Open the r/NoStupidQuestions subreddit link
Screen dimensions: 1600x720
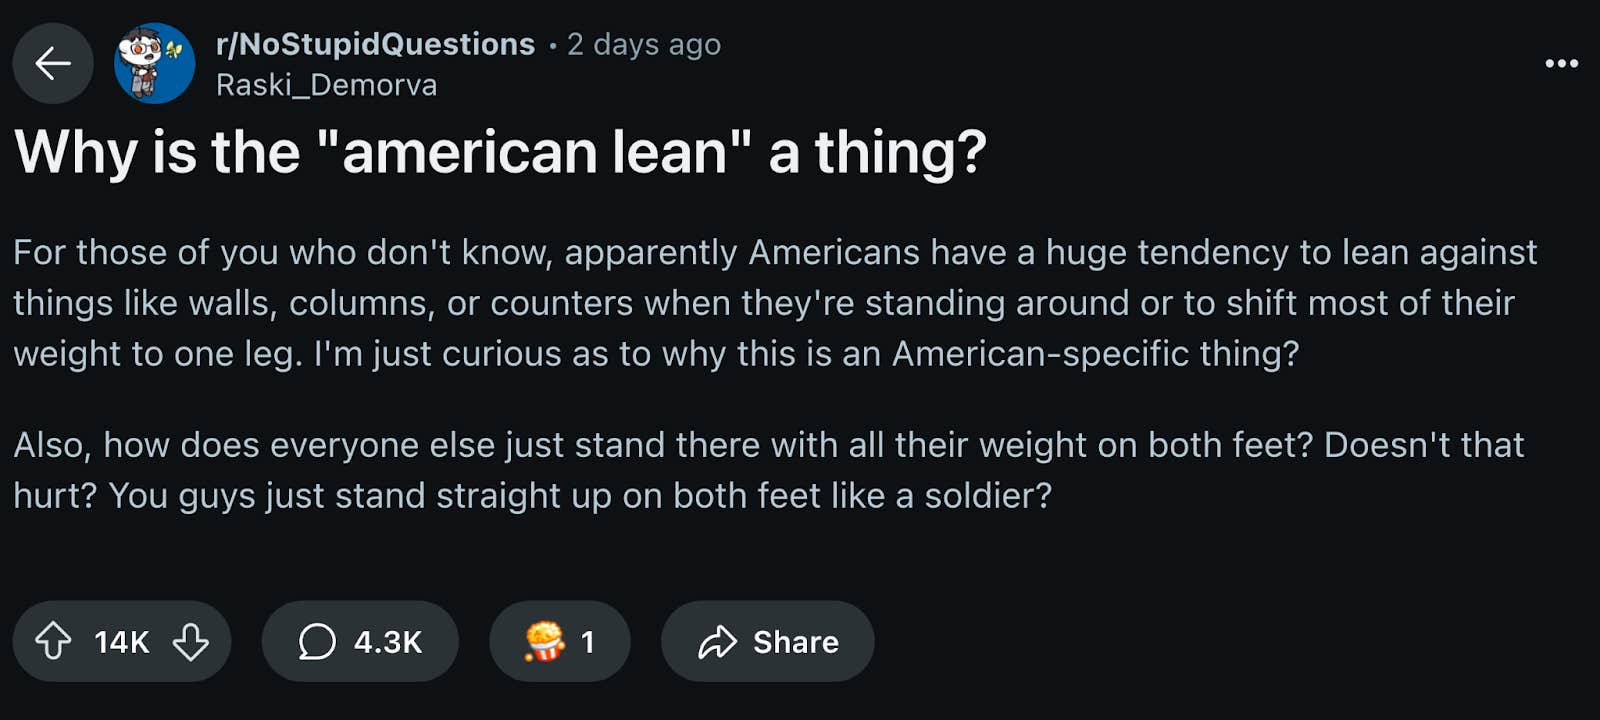373,43
